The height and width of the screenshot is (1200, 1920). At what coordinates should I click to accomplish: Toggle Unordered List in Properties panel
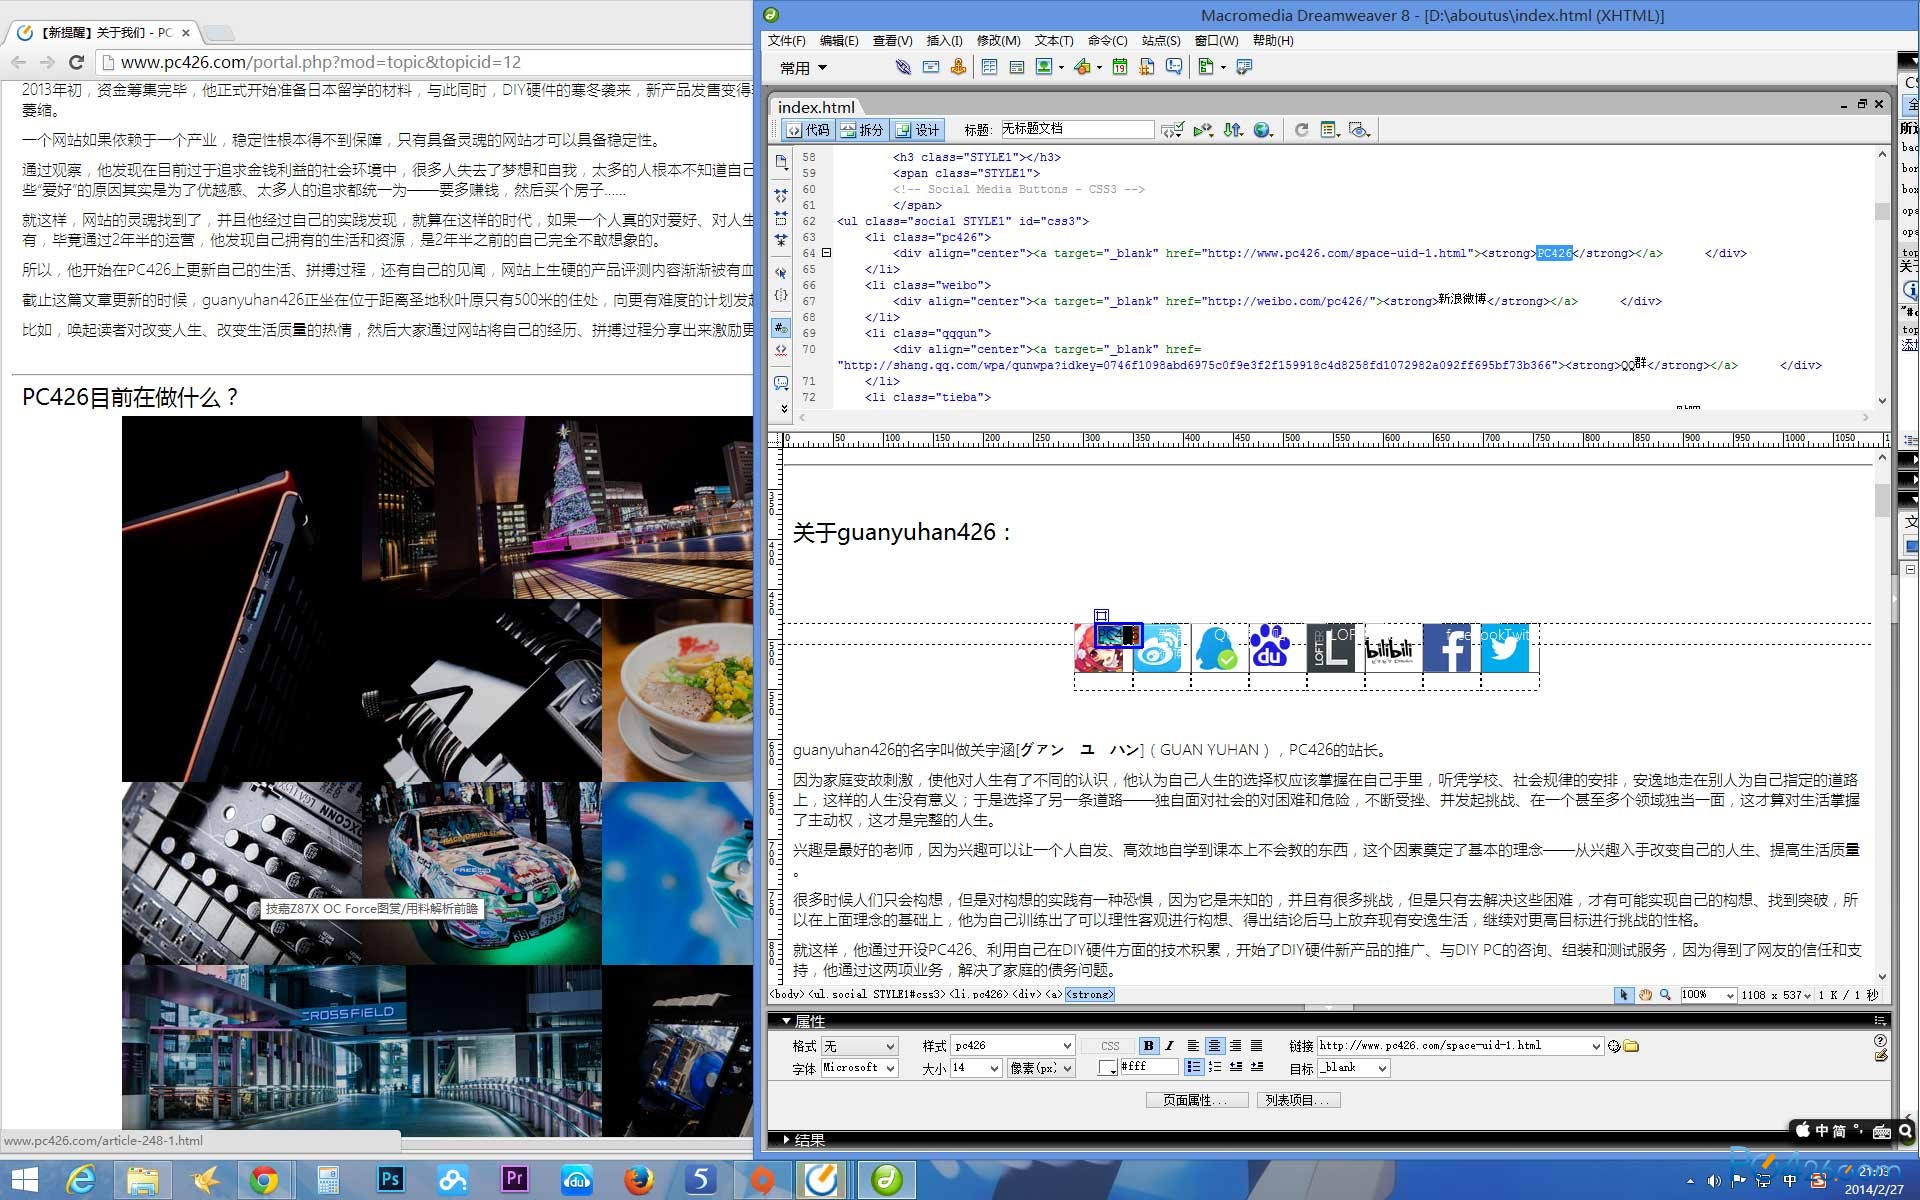(1193, 1067)
